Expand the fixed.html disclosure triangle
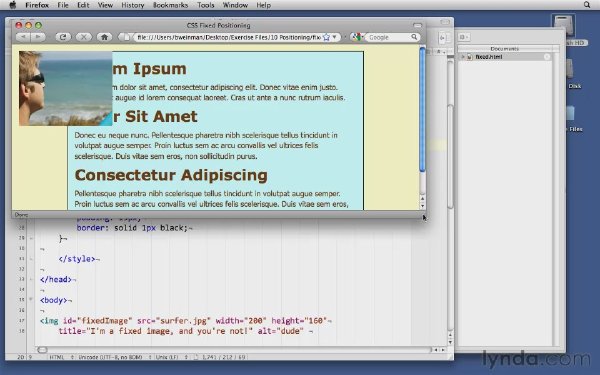This screenshot has height=375, width=600. click(x=463, y=57)
